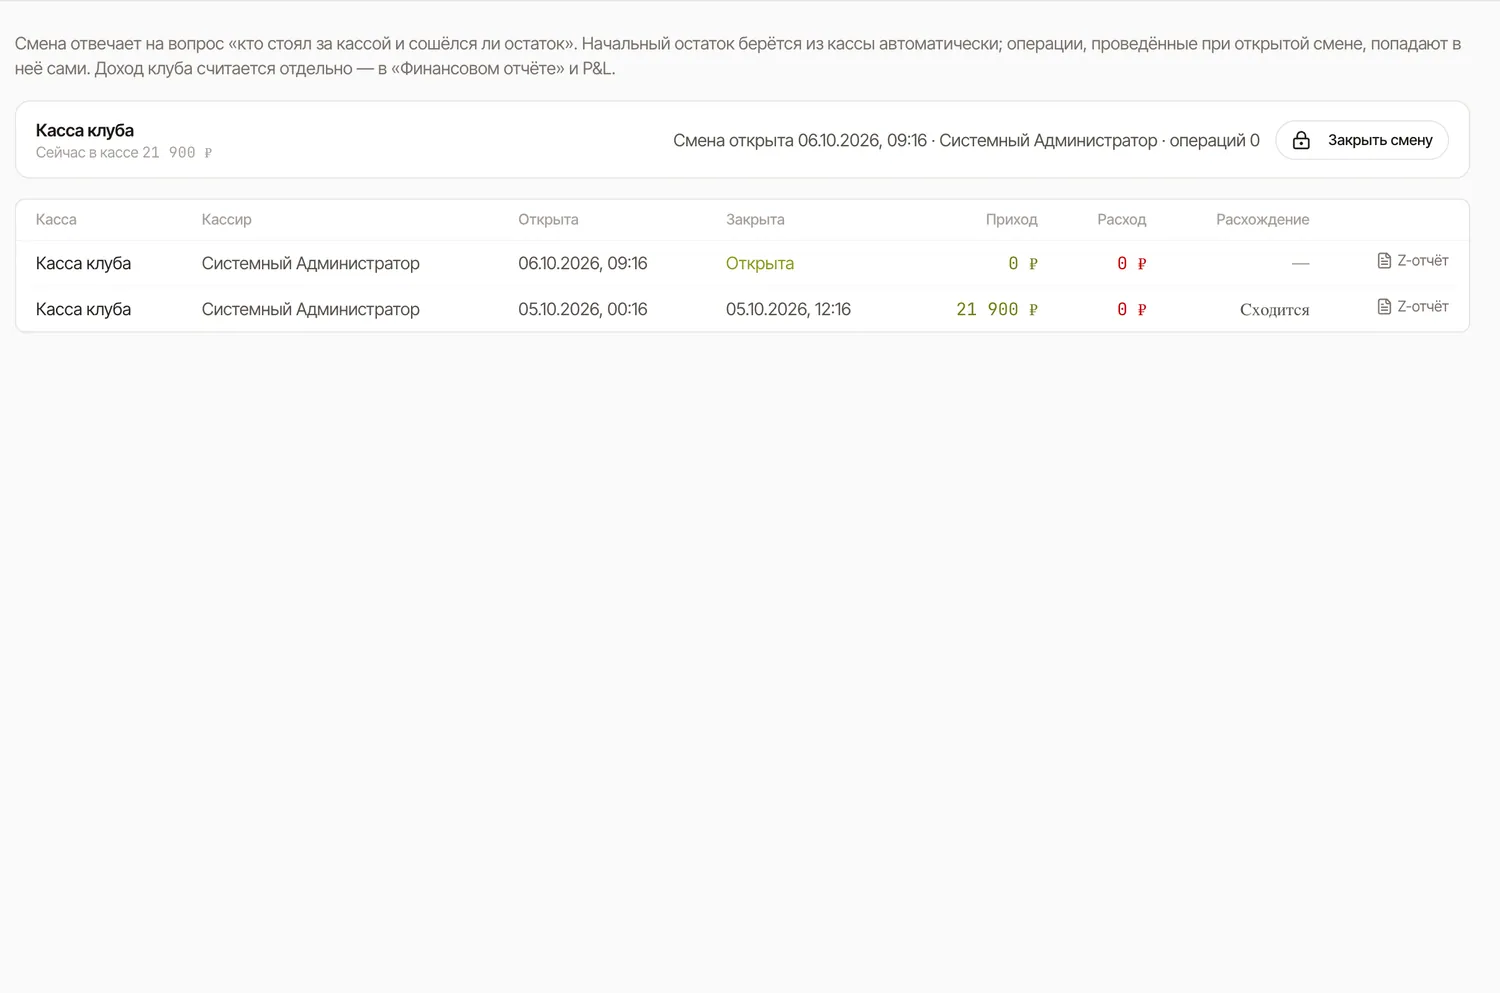Click the green «Открыта» status in the table
The image size is (1500, 993).
[760, 264]
